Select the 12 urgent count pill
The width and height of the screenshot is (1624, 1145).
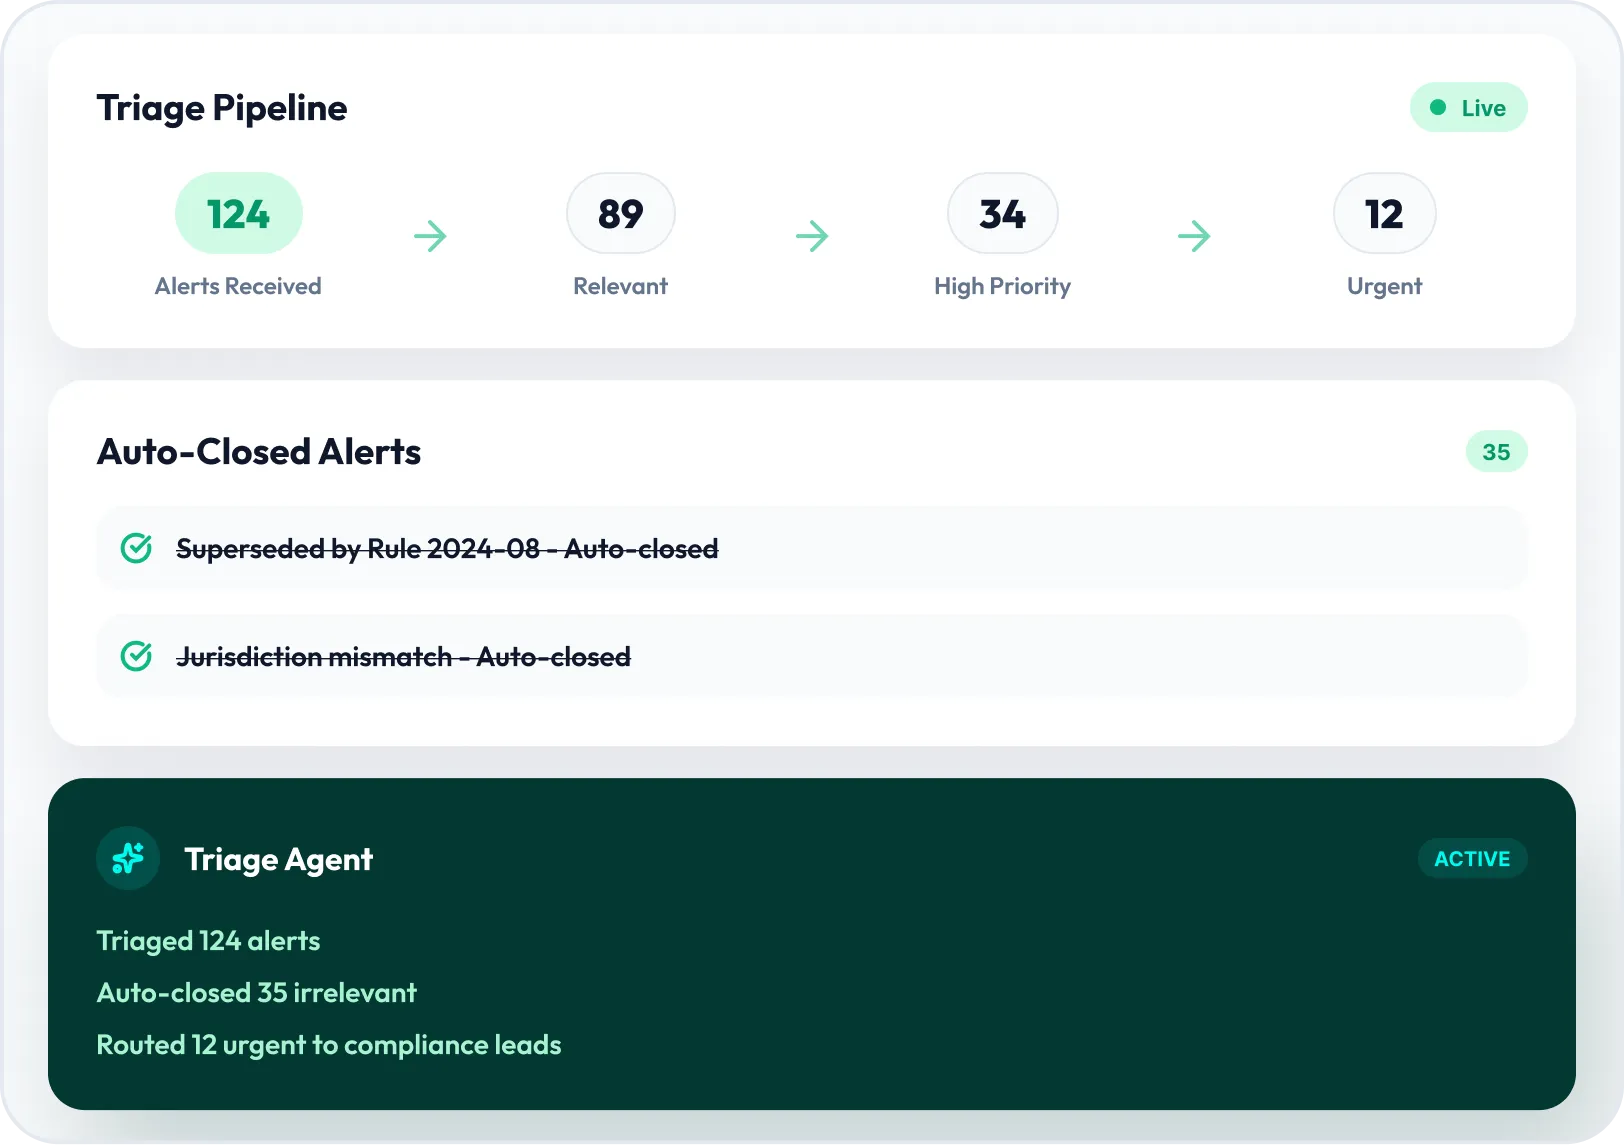pos(1384,213)
